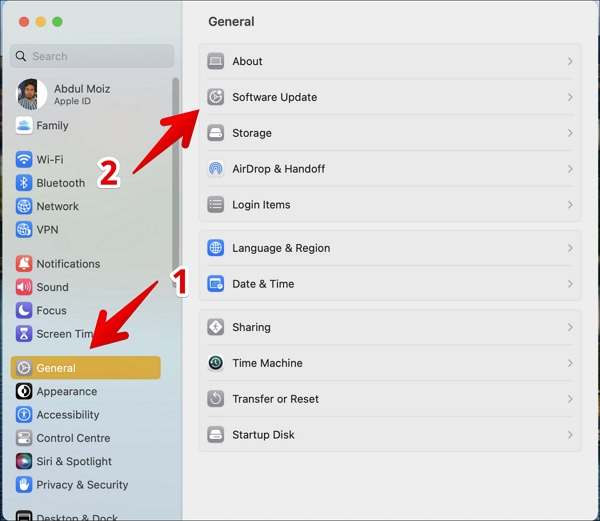Expand Software Update using its chevron
This screenshot has height=521, width=600.
click(570, 97)
